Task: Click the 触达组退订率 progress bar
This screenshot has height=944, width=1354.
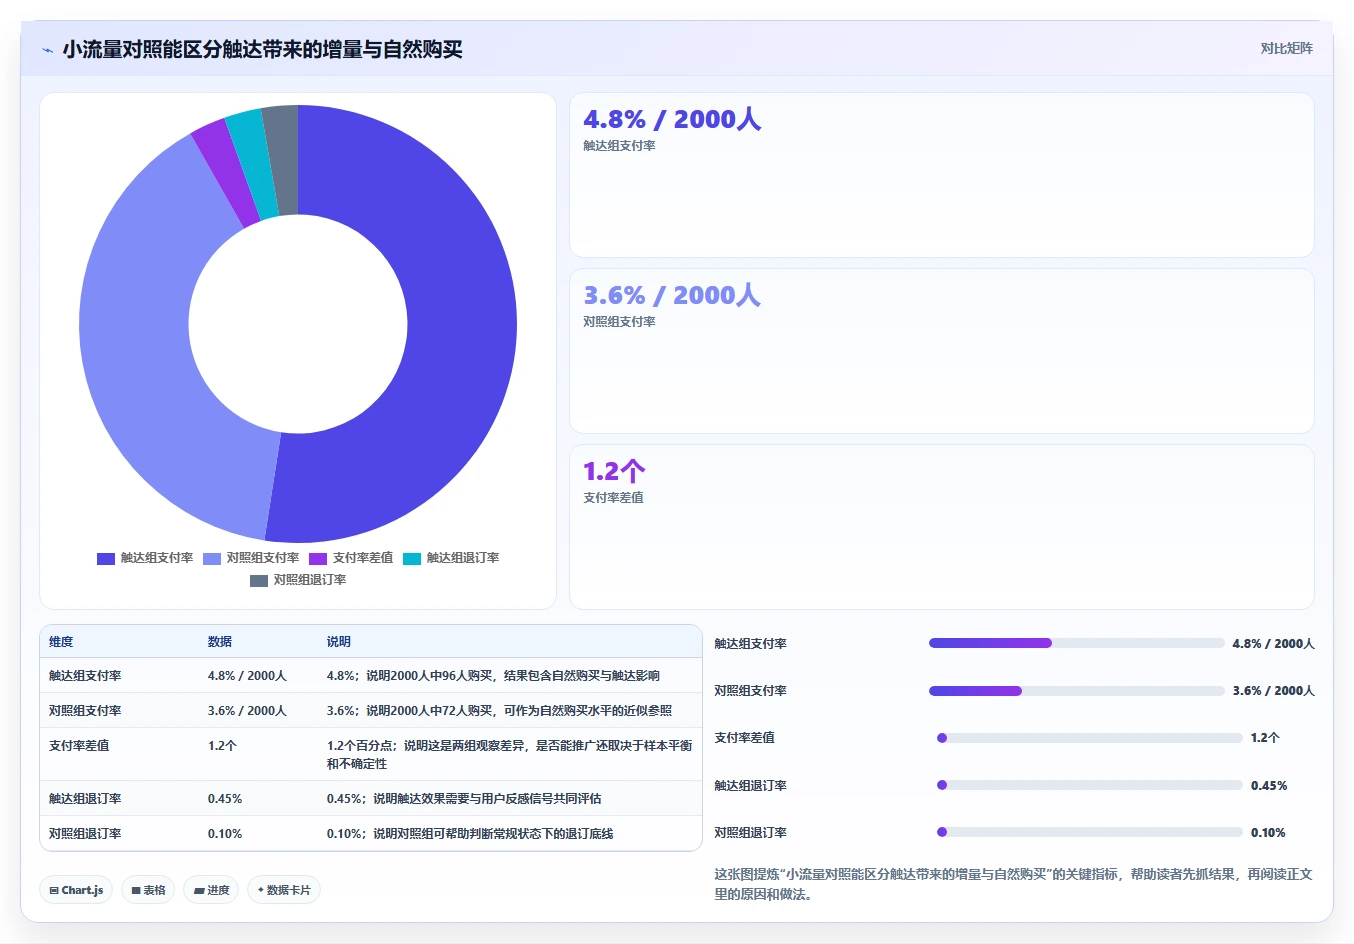Action: click(1089, 785)
